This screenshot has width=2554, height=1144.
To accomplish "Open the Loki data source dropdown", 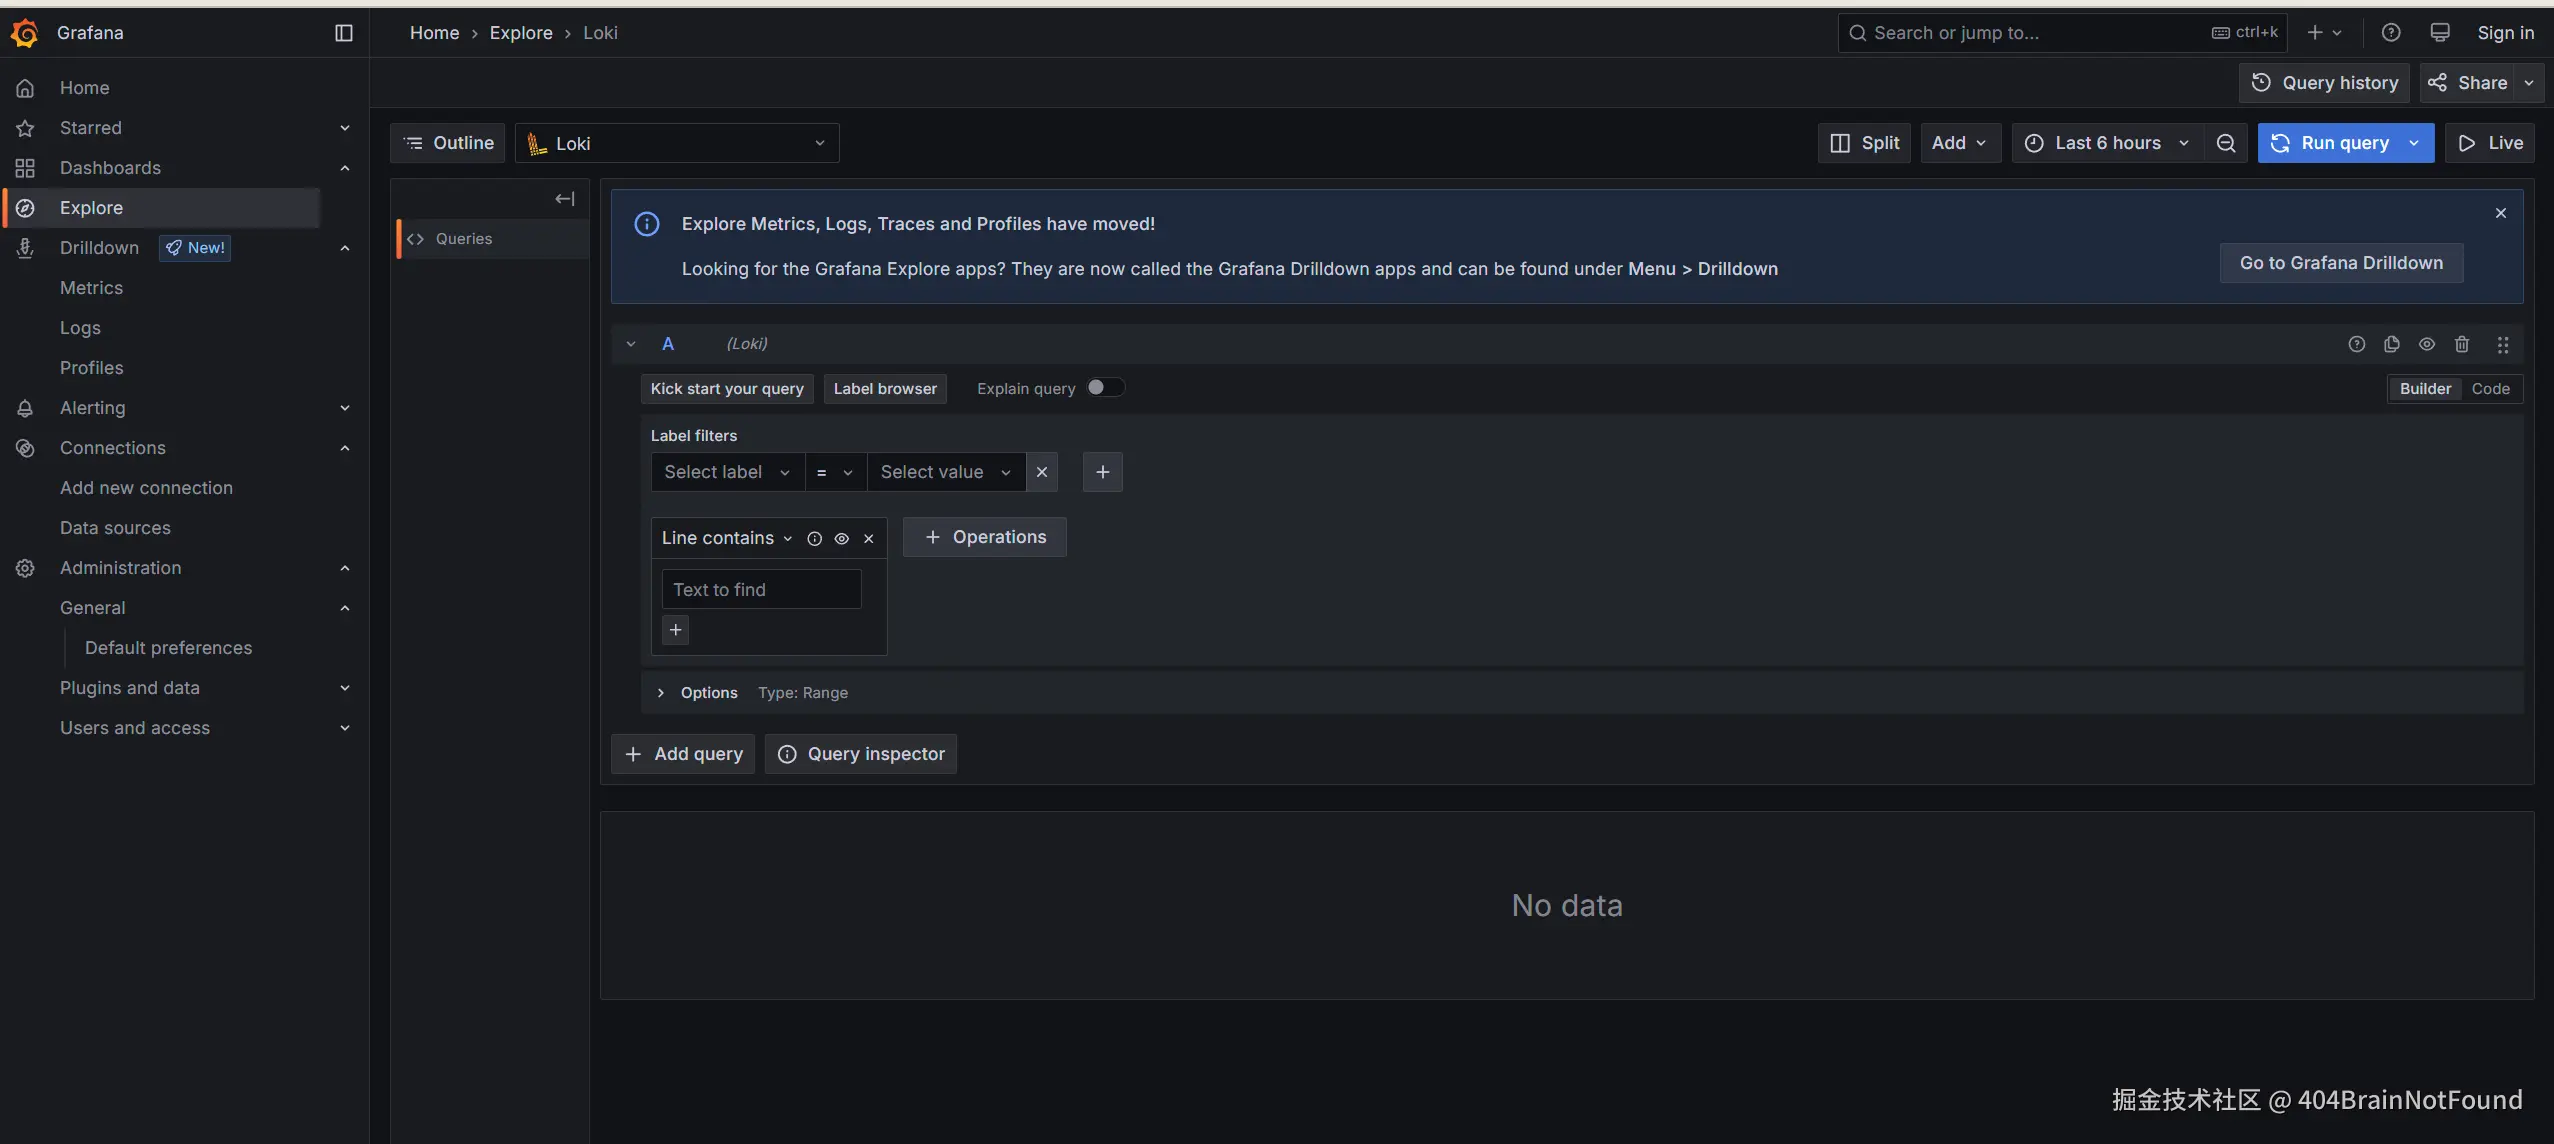I will [677, 143].
